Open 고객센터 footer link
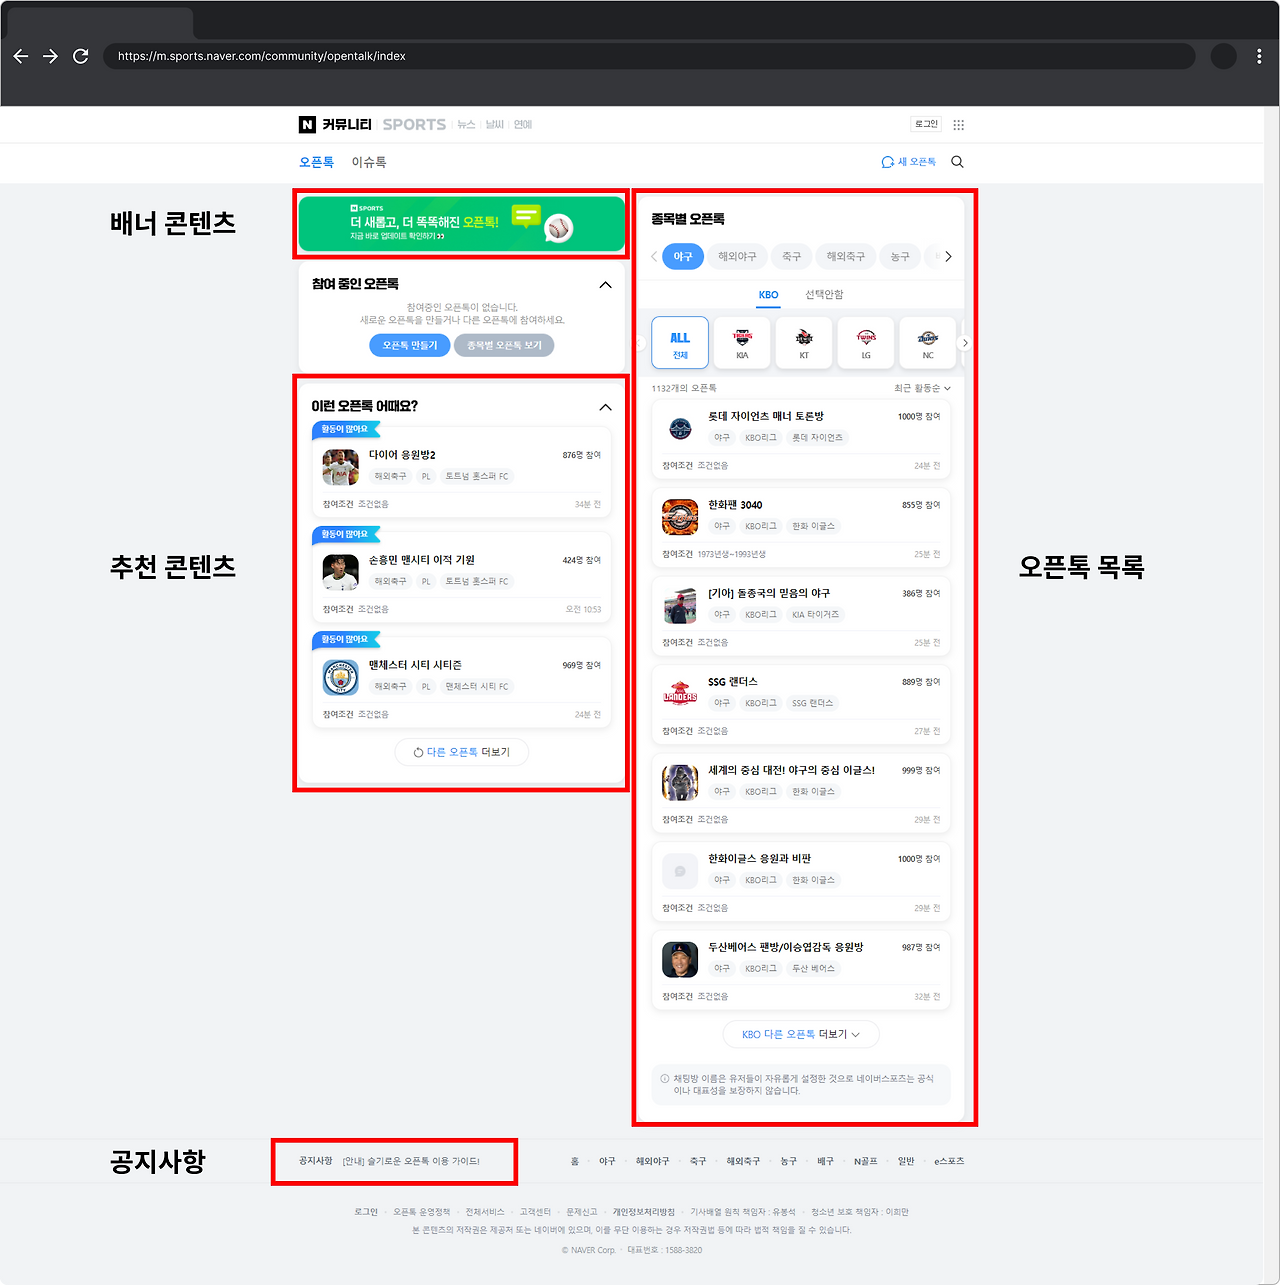This screenshot has height=1285, width=1280. click(535, 1212)
